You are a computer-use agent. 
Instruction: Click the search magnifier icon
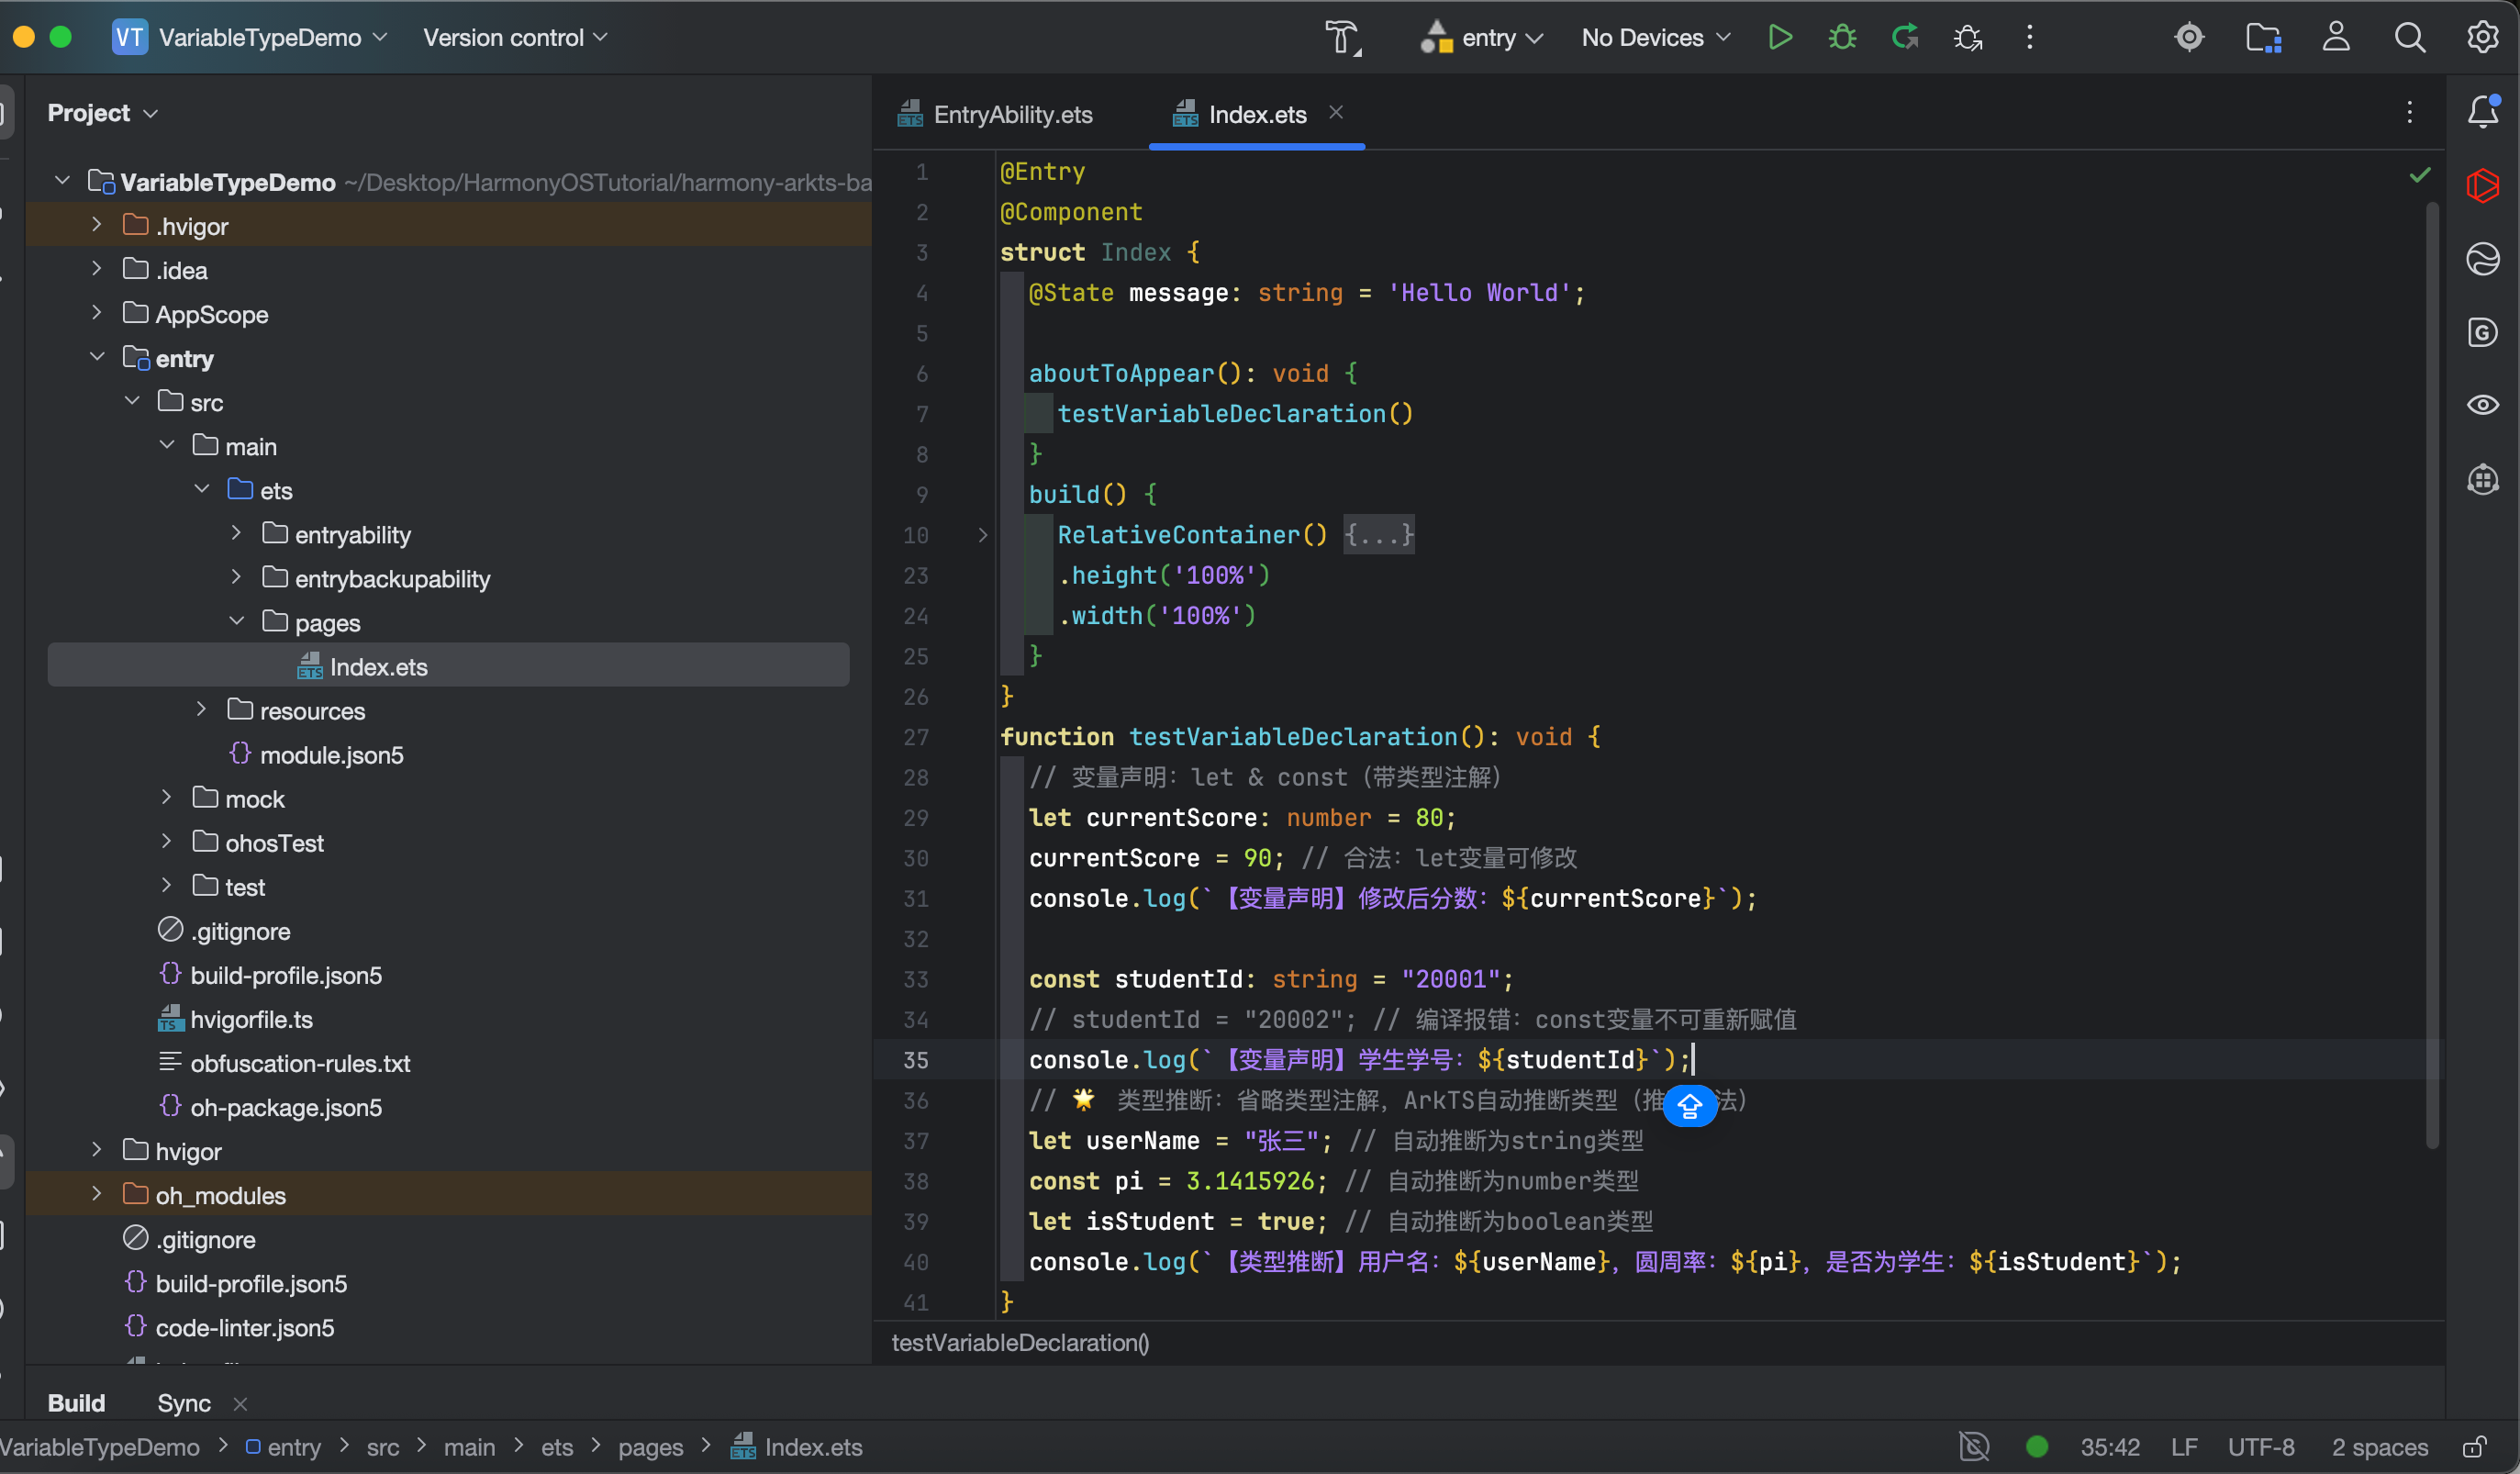point(2409,38)
